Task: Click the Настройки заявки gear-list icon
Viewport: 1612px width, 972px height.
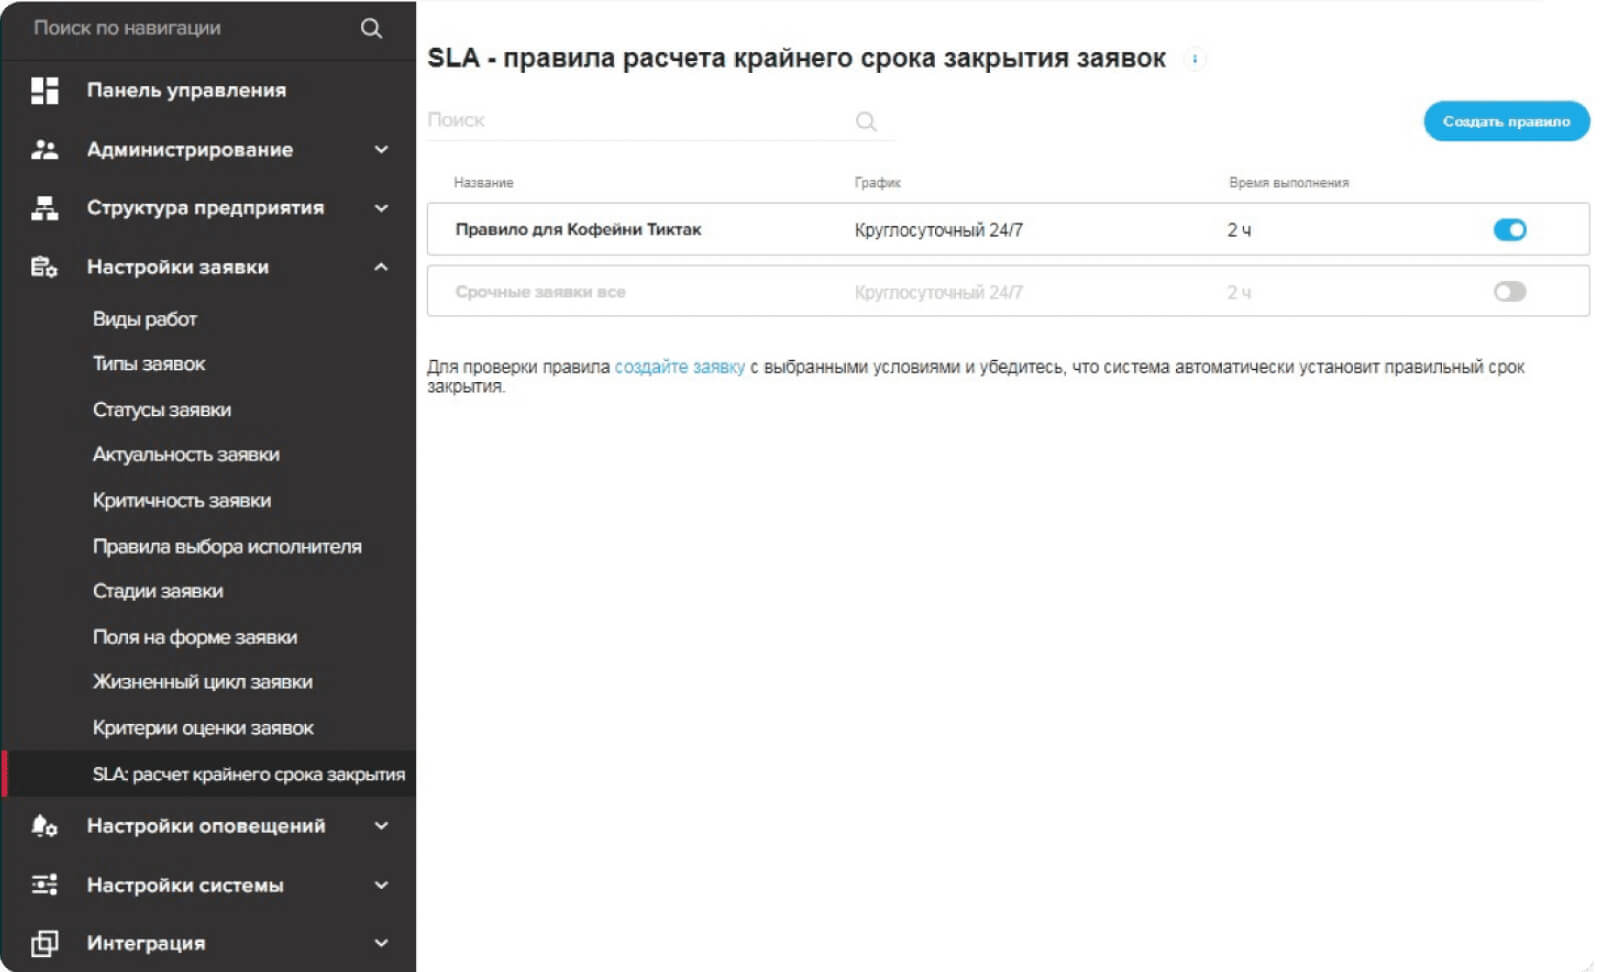Action: click(x=44, y=267)
